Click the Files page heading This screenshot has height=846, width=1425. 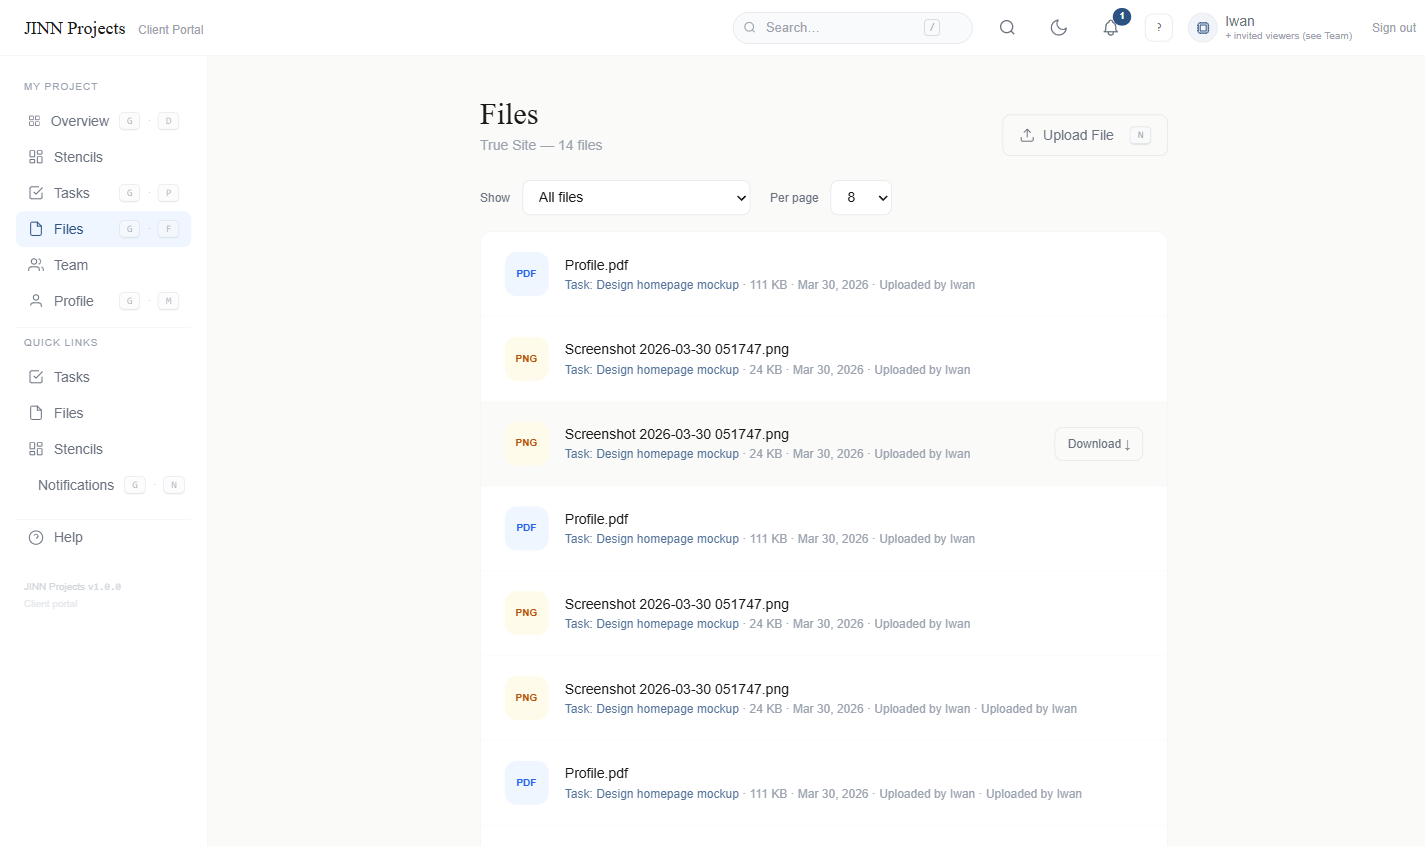coord(509,114)
